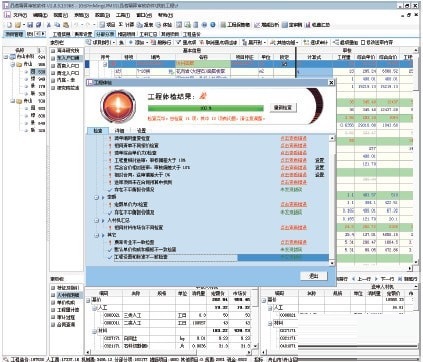Toggle the checkbox at right end of grid toolbar
This screenshot has height=362, width=423.
pyautogui.click(x=363, y=42)
